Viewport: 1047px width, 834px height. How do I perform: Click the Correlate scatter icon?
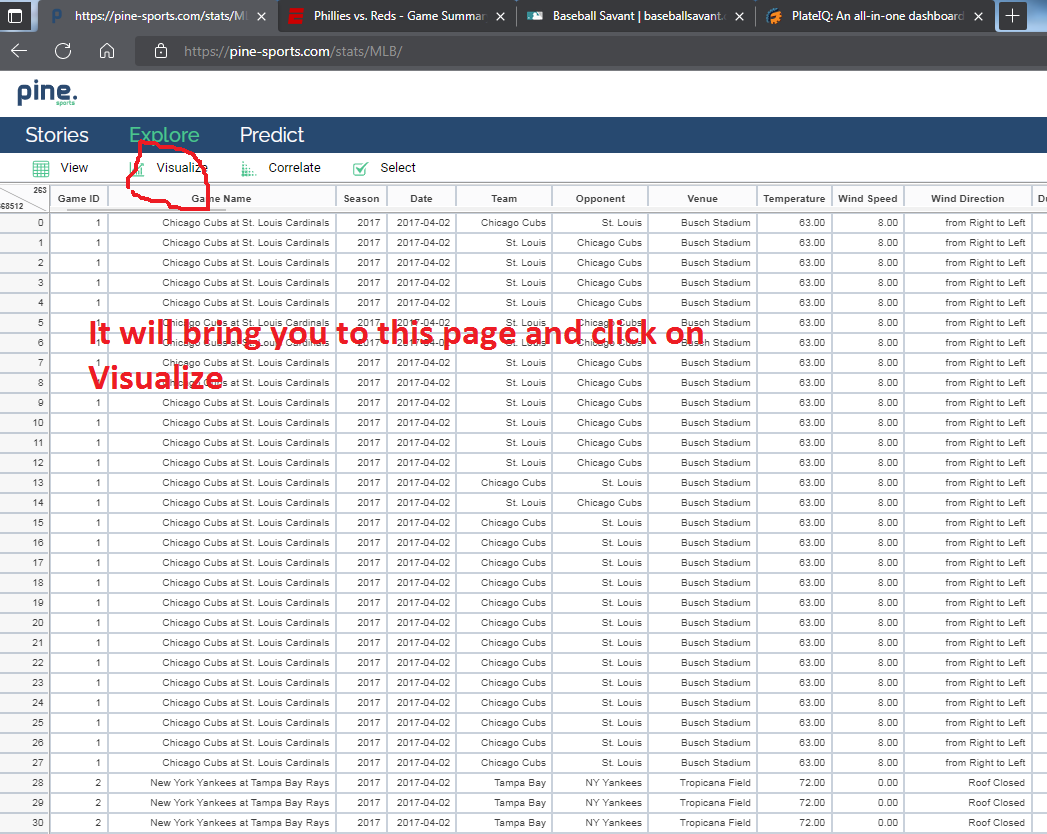248,168
